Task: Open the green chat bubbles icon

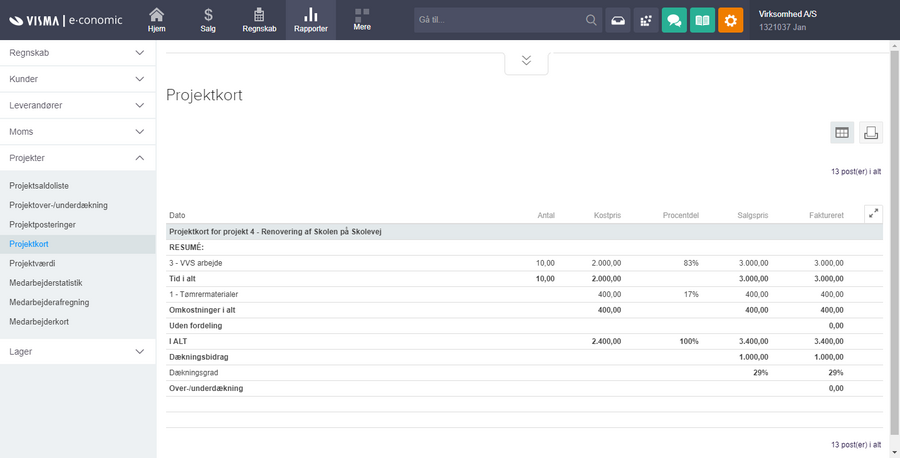Action: pos(674,20)
